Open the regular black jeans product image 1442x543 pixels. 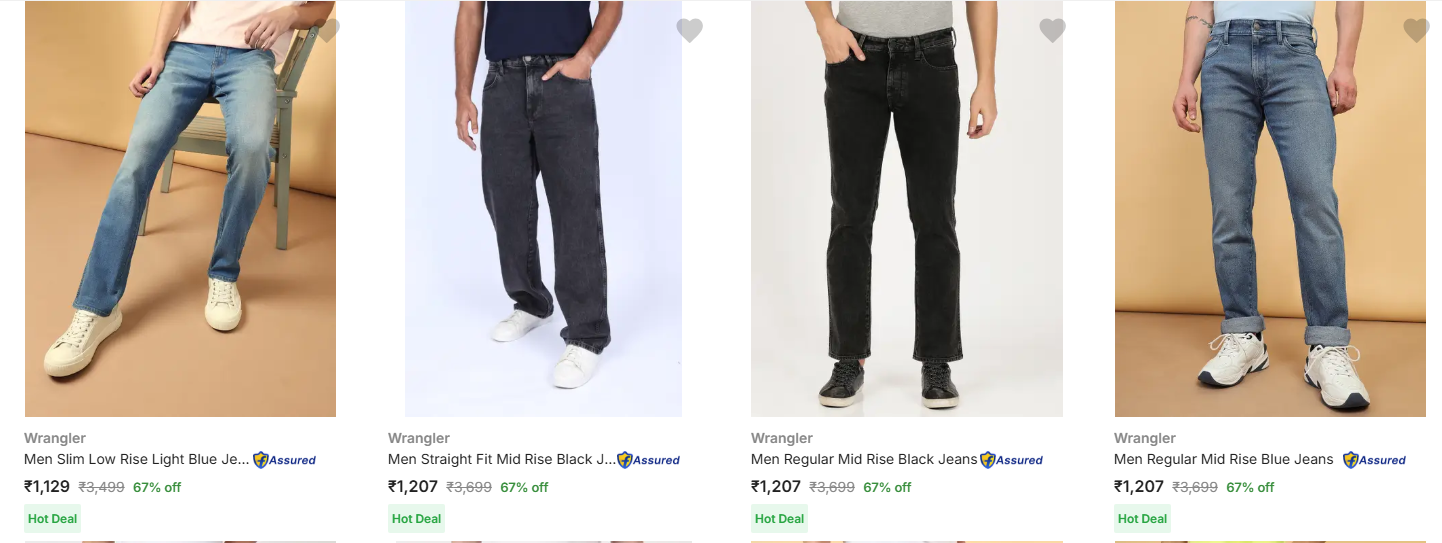click(x=906, y=210)
